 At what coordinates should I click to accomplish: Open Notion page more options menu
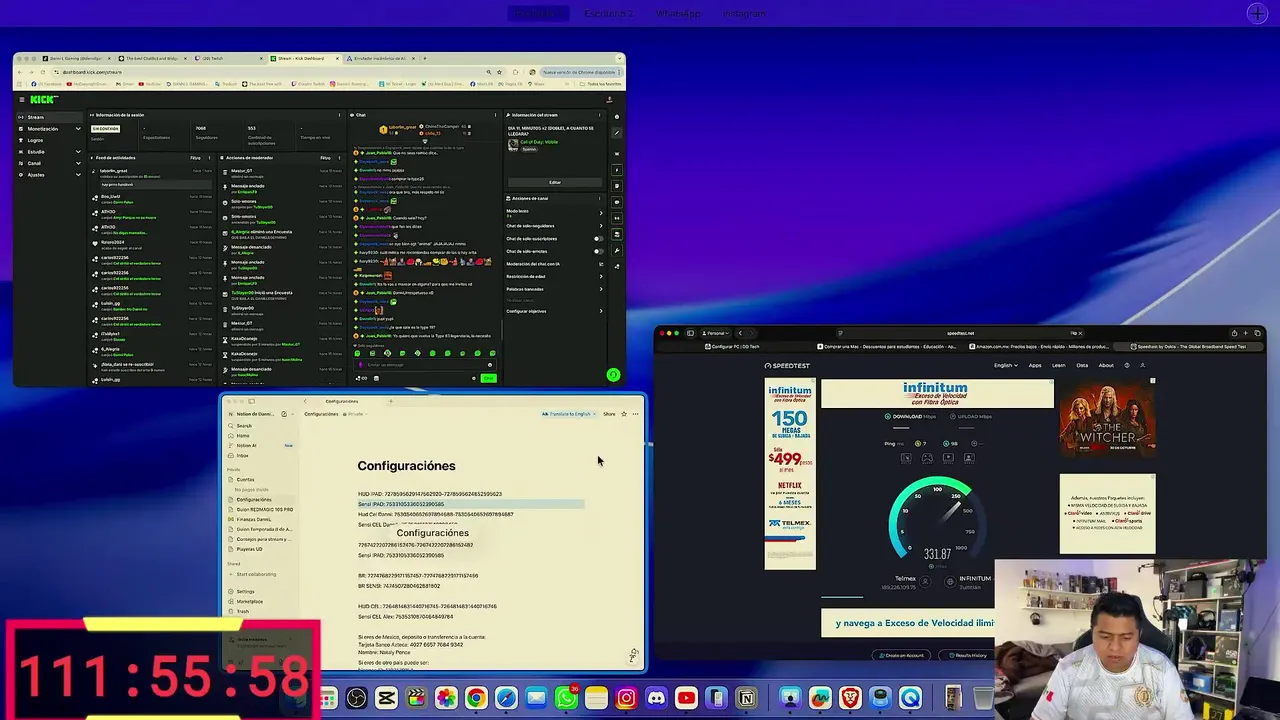click(635, 413)
